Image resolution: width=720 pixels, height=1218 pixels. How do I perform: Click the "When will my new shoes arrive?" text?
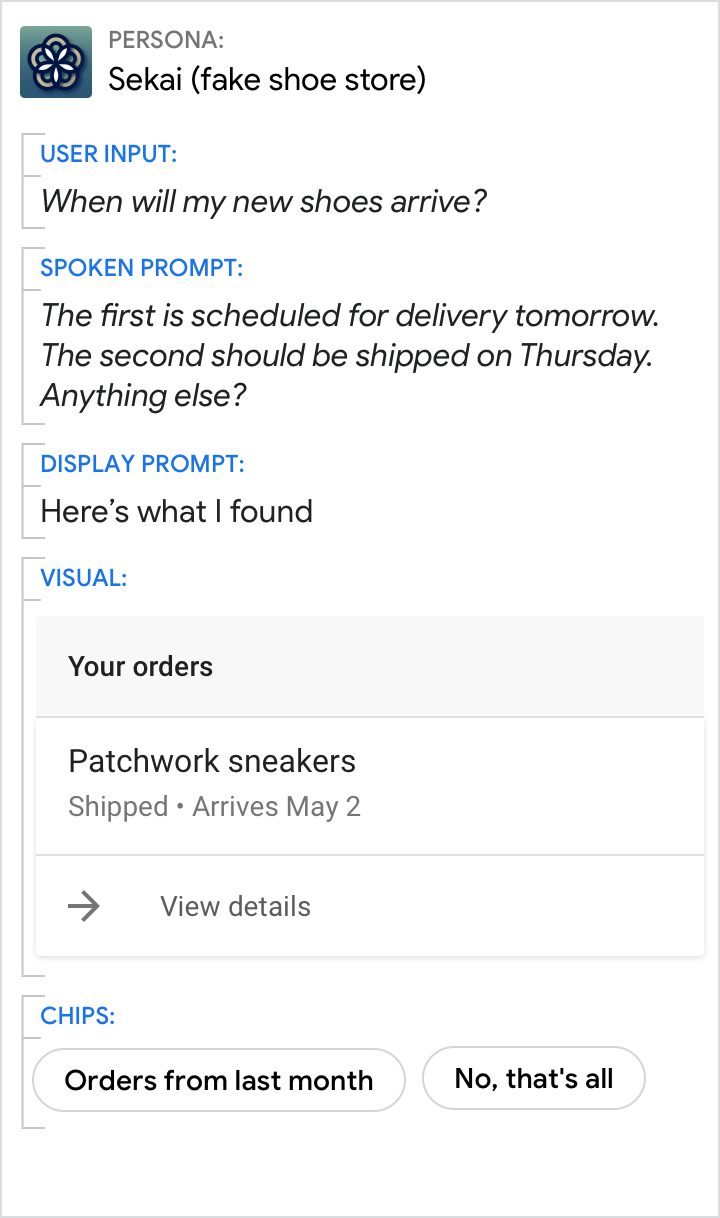[263, 202]
